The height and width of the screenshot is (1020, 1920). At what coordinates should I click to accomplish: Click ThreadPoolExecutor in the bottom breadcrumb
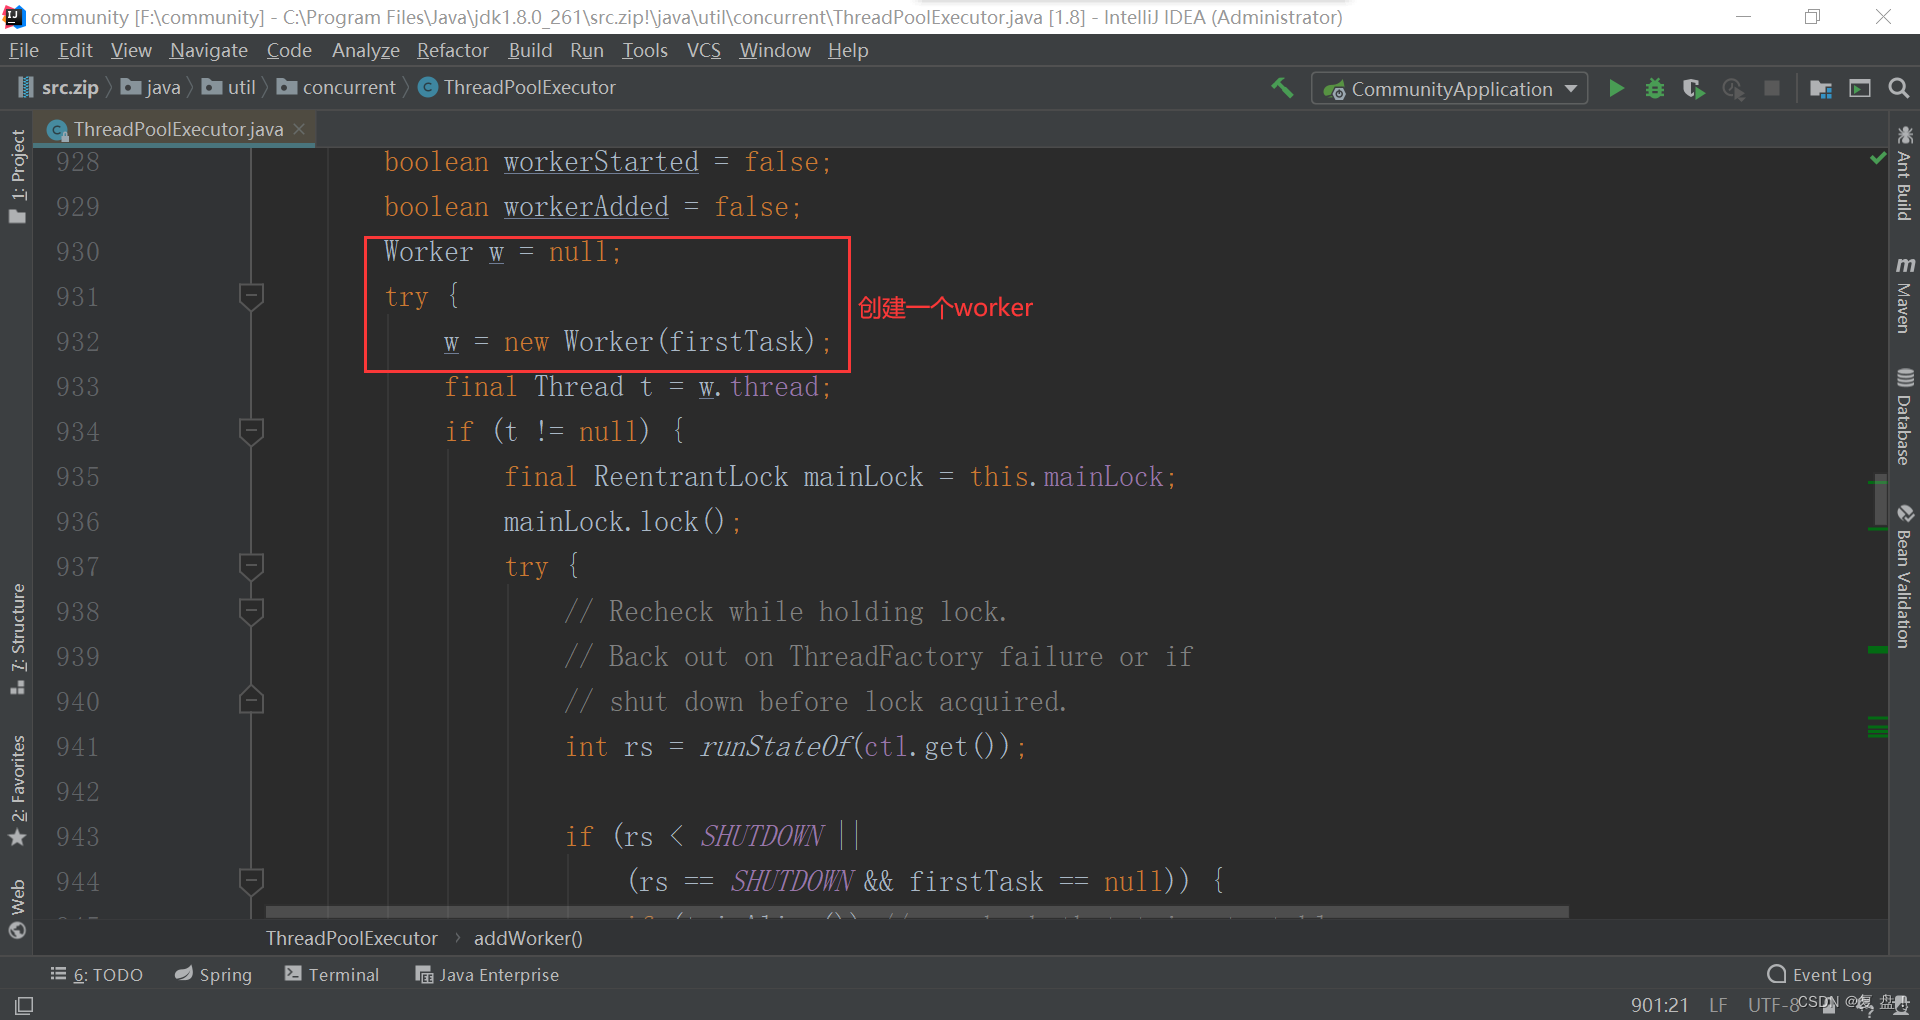[x=352, y=938]
